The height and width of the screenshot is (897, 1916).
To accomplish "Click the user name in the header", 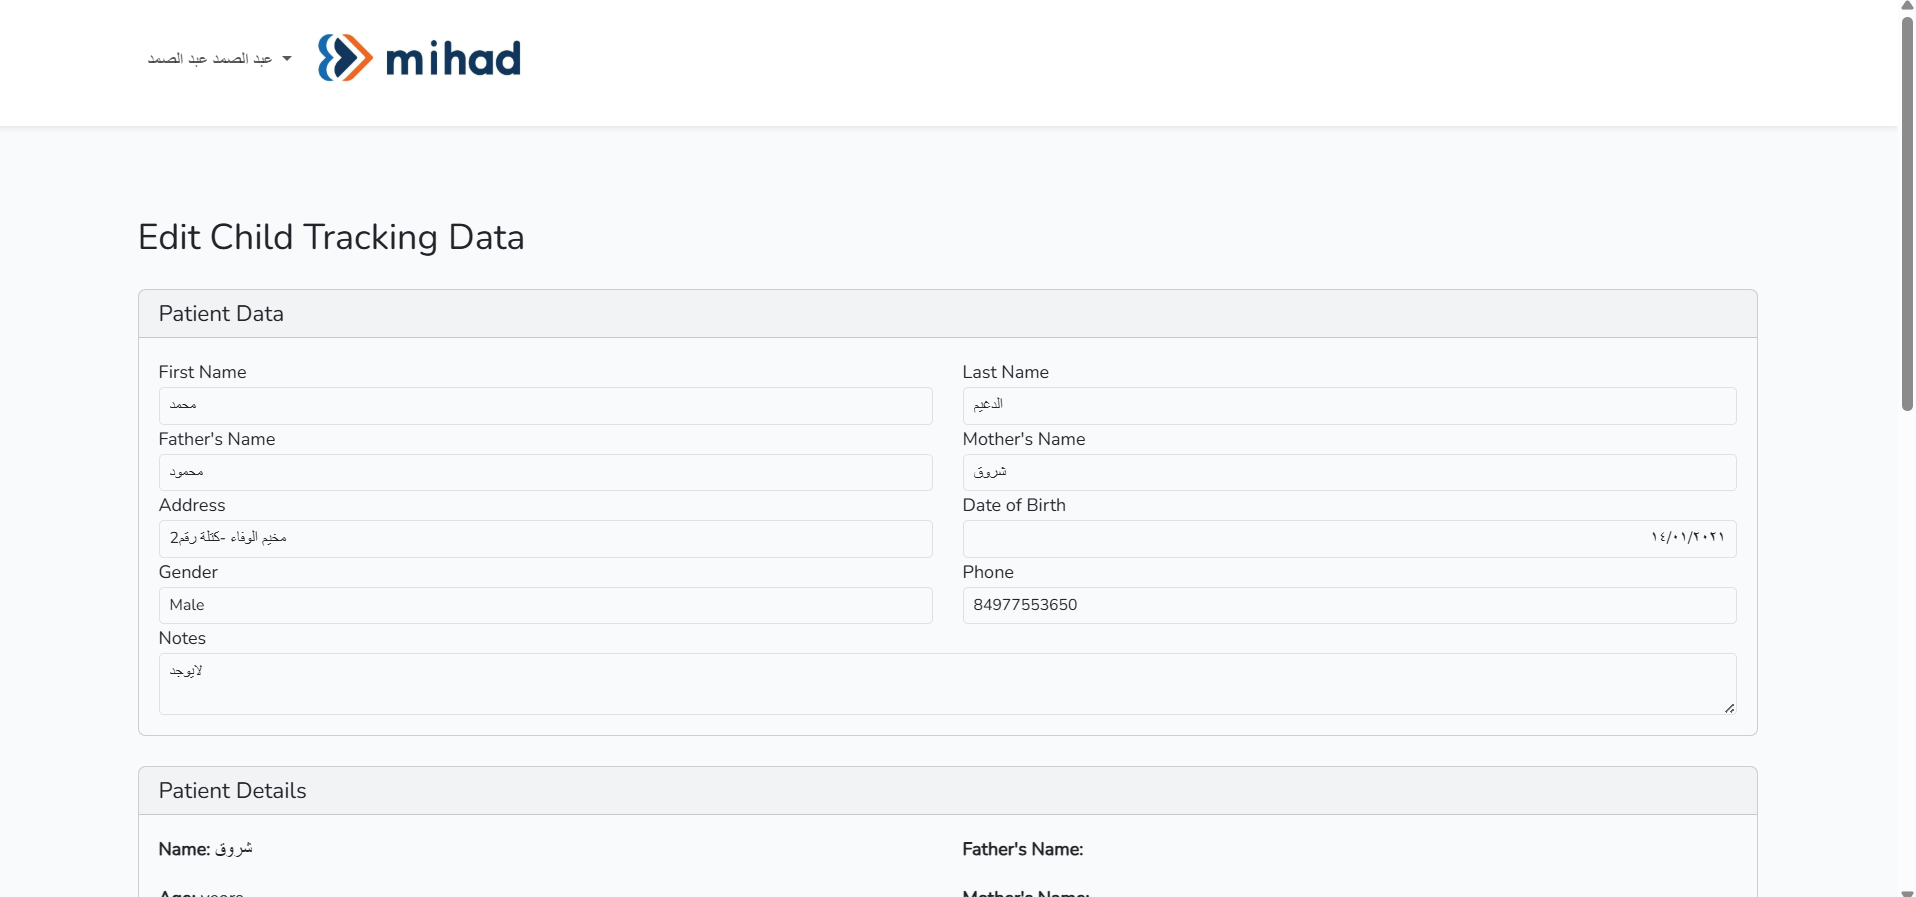I will pos(210,59).
